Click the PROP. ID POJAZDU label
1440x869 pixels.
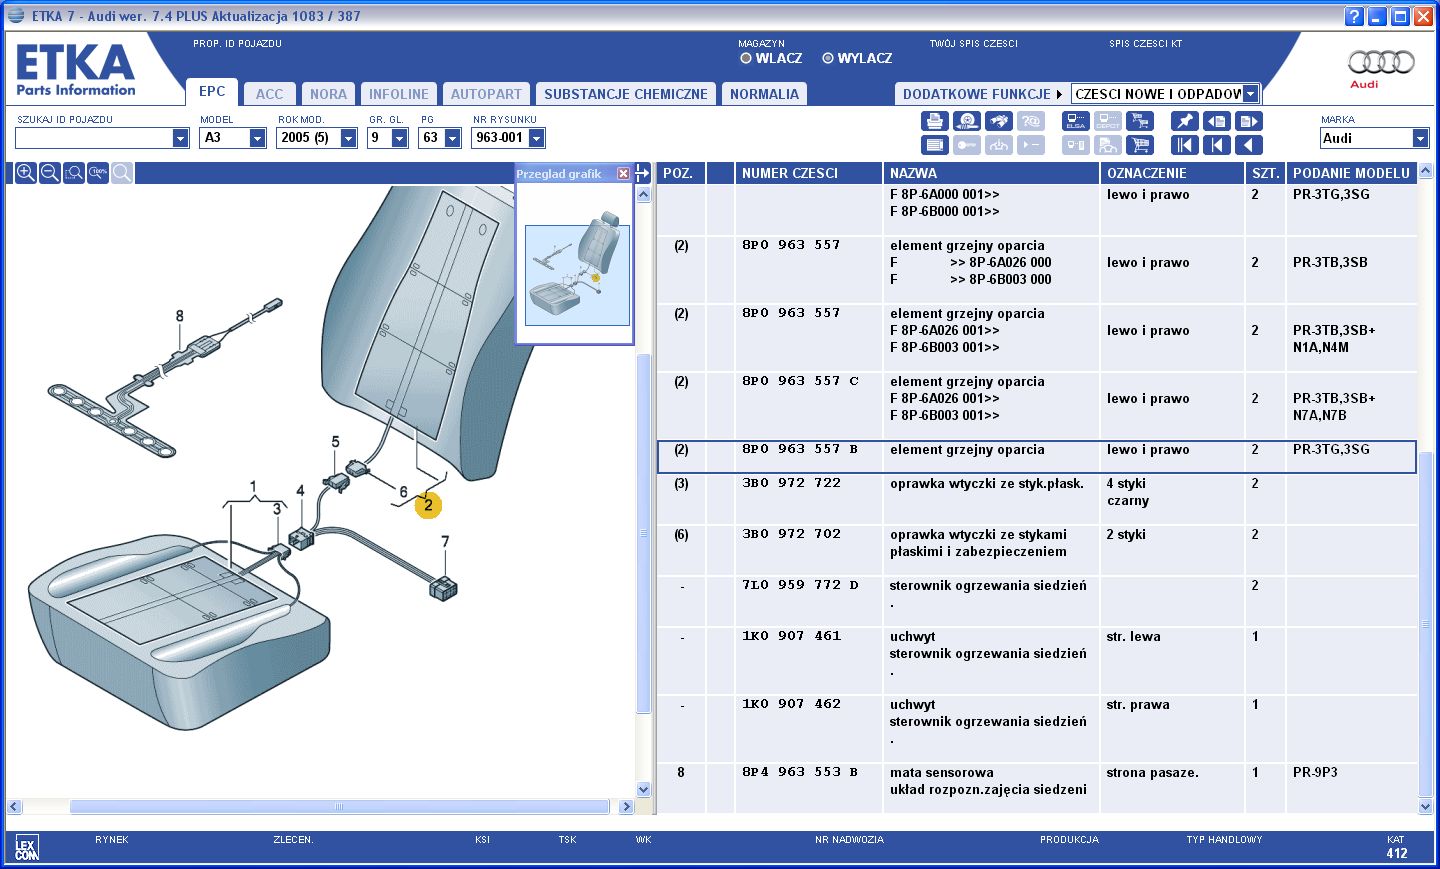pos(237,44)
